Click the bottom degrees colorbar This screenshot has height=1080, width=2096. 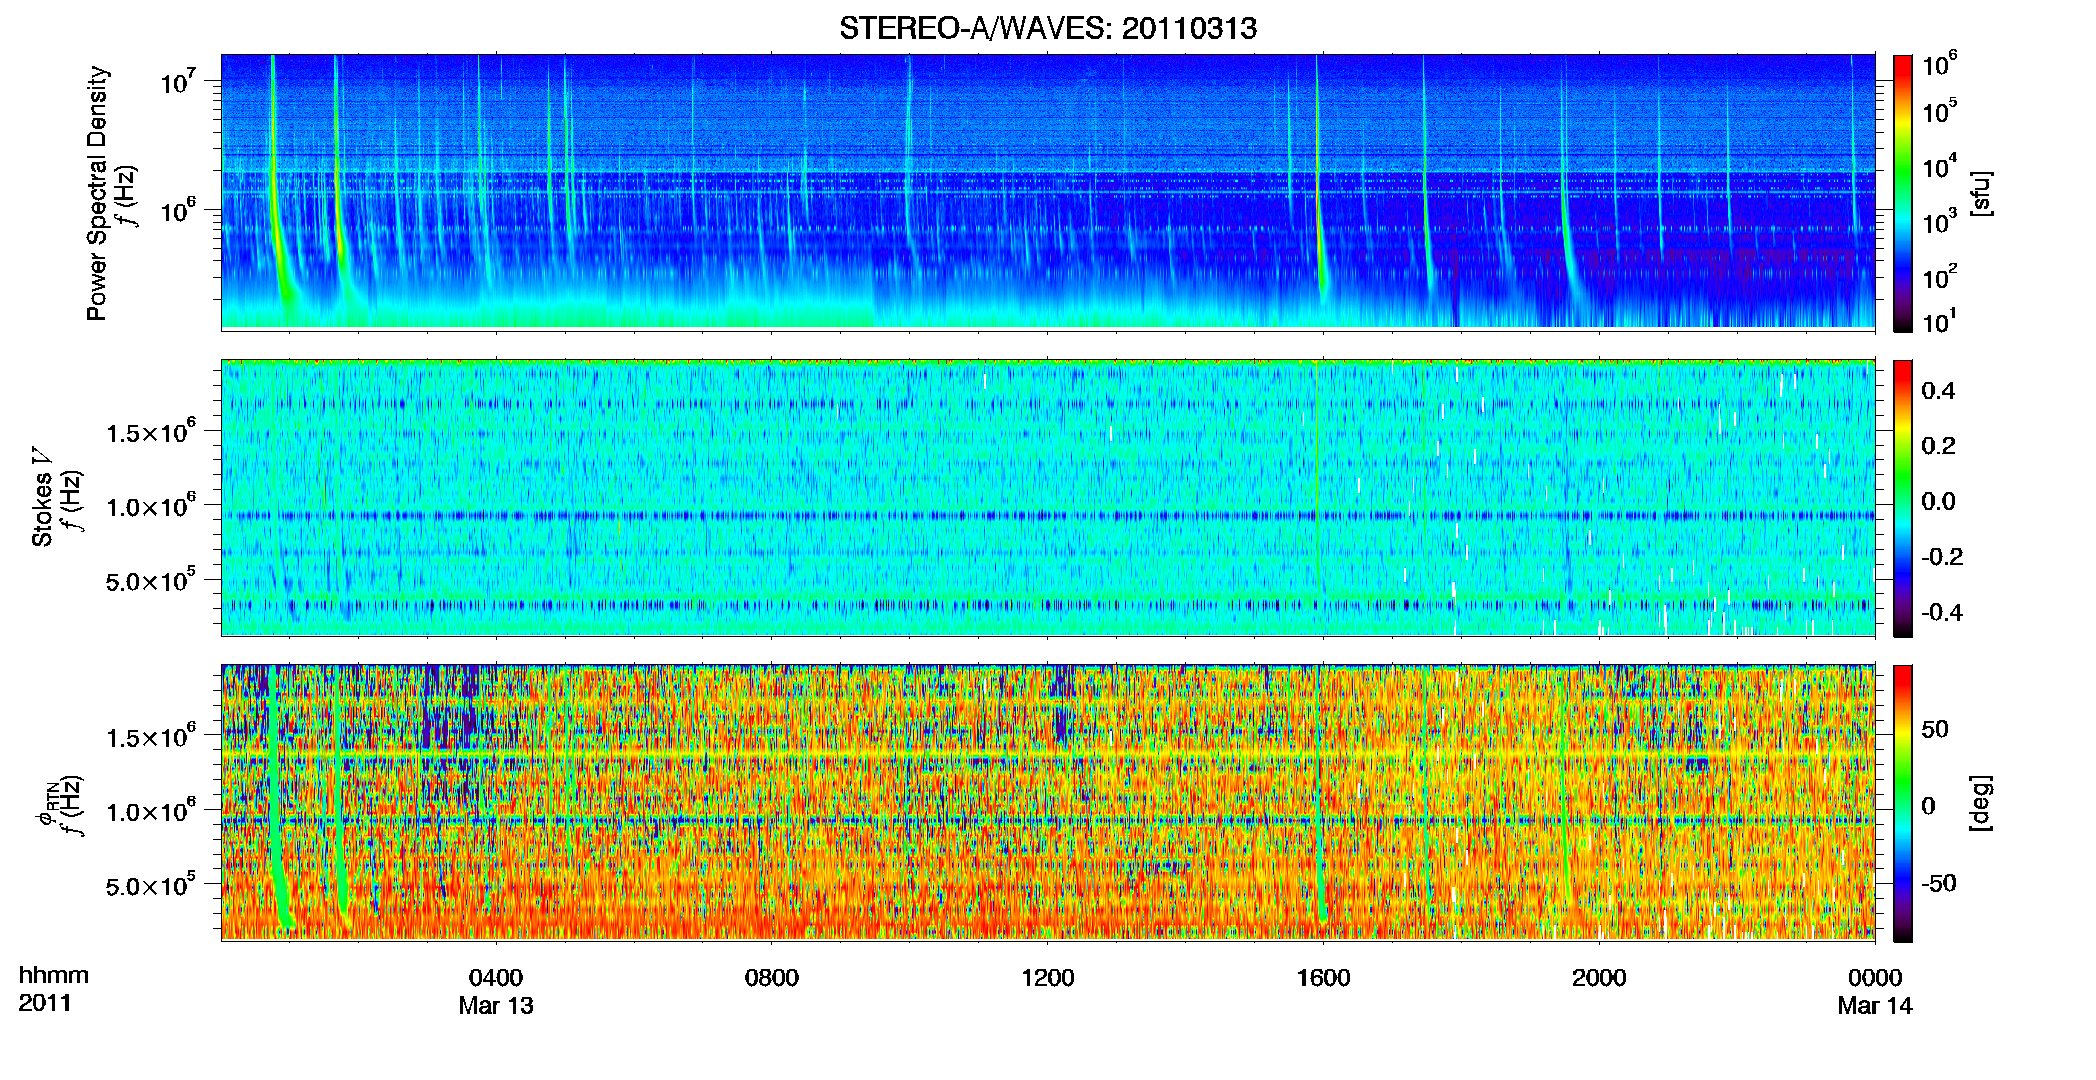1902,803
